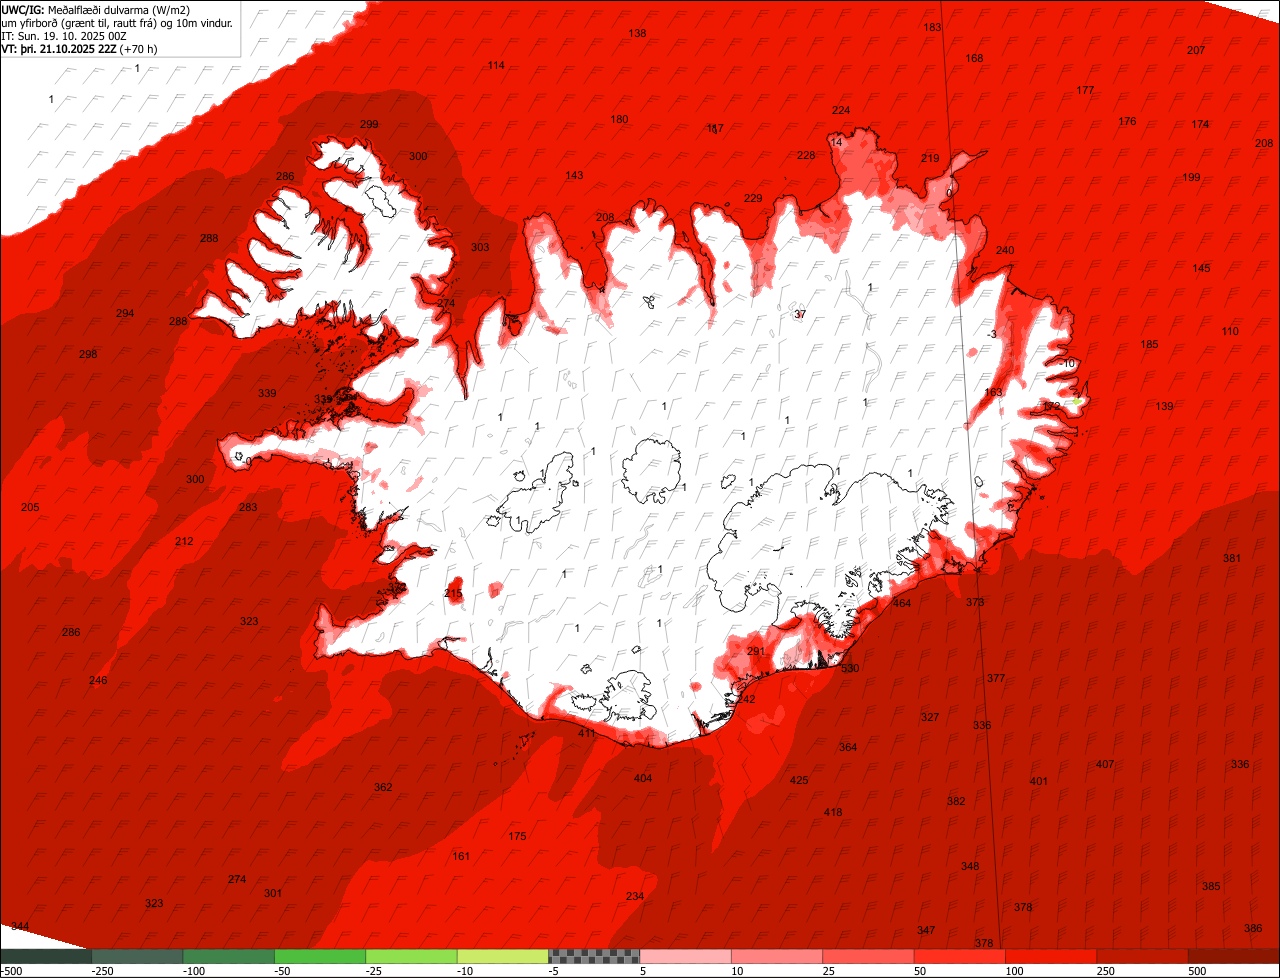Click the legend label '-500'

(11, 971)
